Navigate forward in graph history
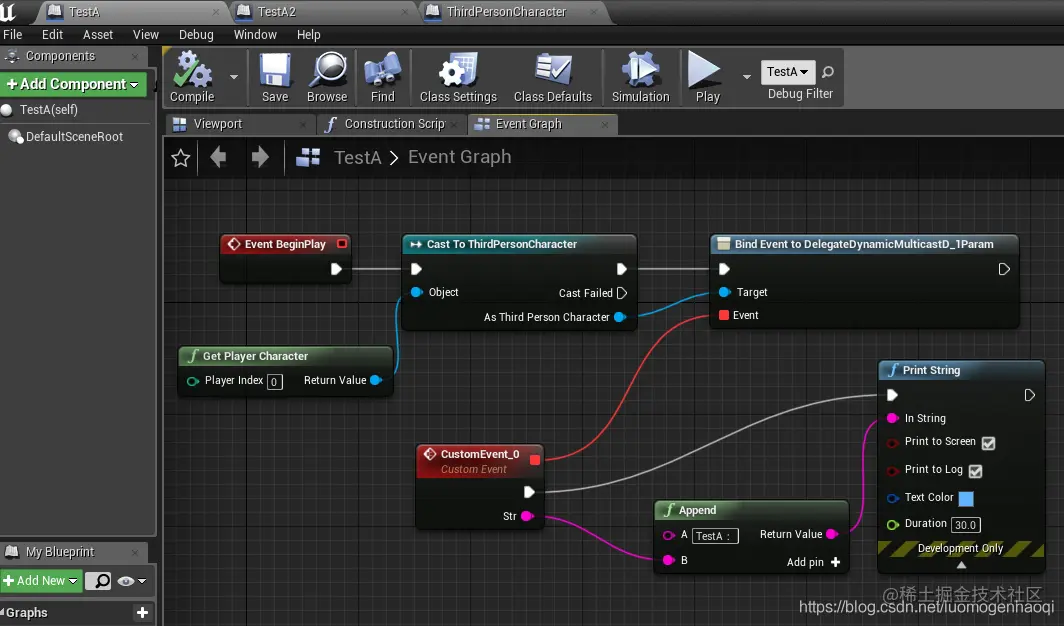Viewport: 1064px width, 626px height. (260, 157)
